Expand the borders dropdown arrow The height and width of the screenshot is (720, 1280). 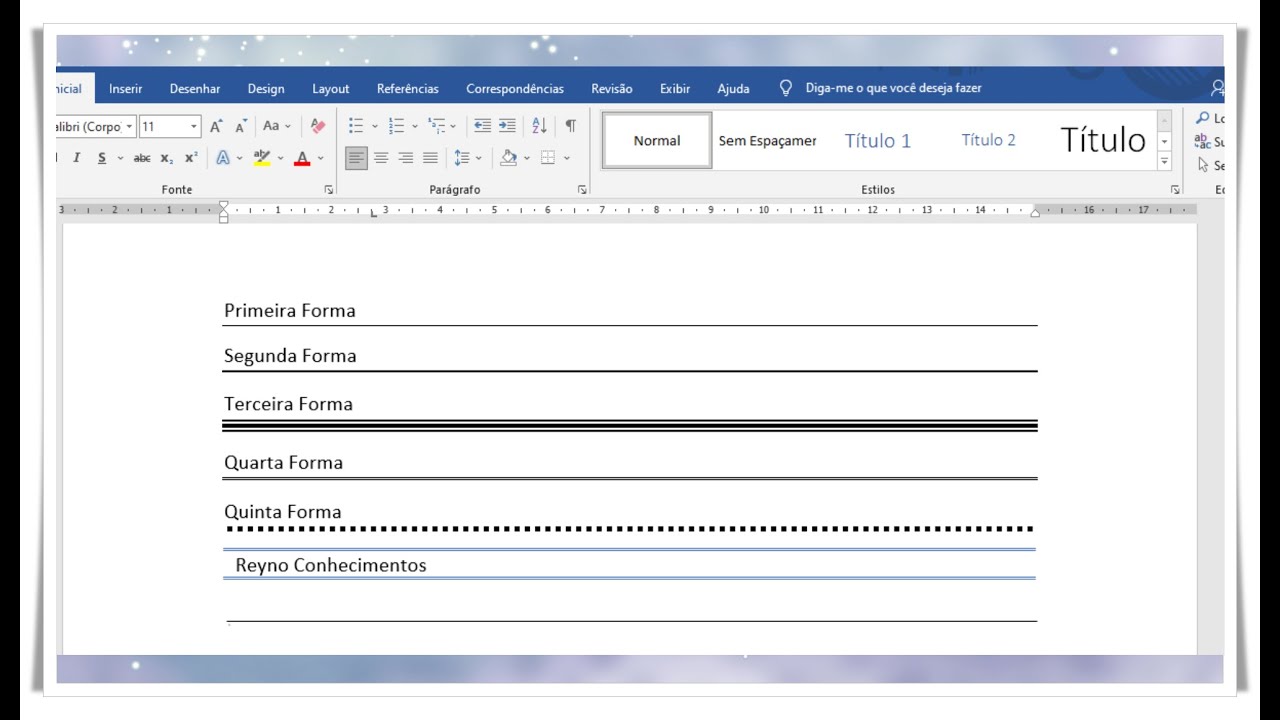pos(567,158)
